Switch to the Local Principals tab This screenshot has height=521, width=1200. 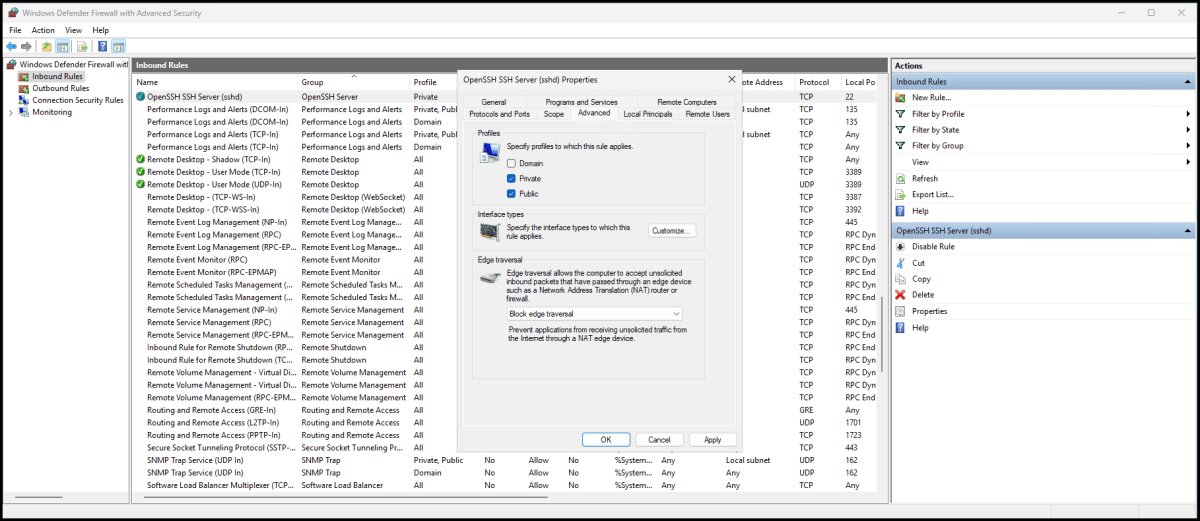coord(648,114)
